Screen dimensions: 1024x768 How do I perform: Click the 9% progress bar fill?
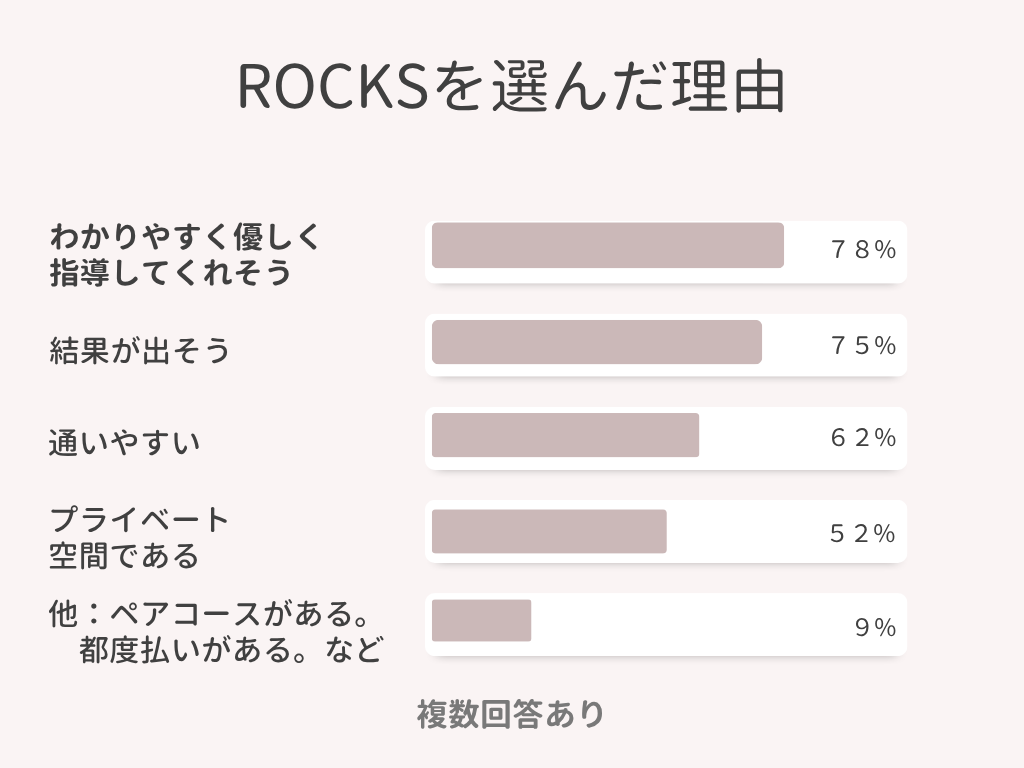point(481,620)
